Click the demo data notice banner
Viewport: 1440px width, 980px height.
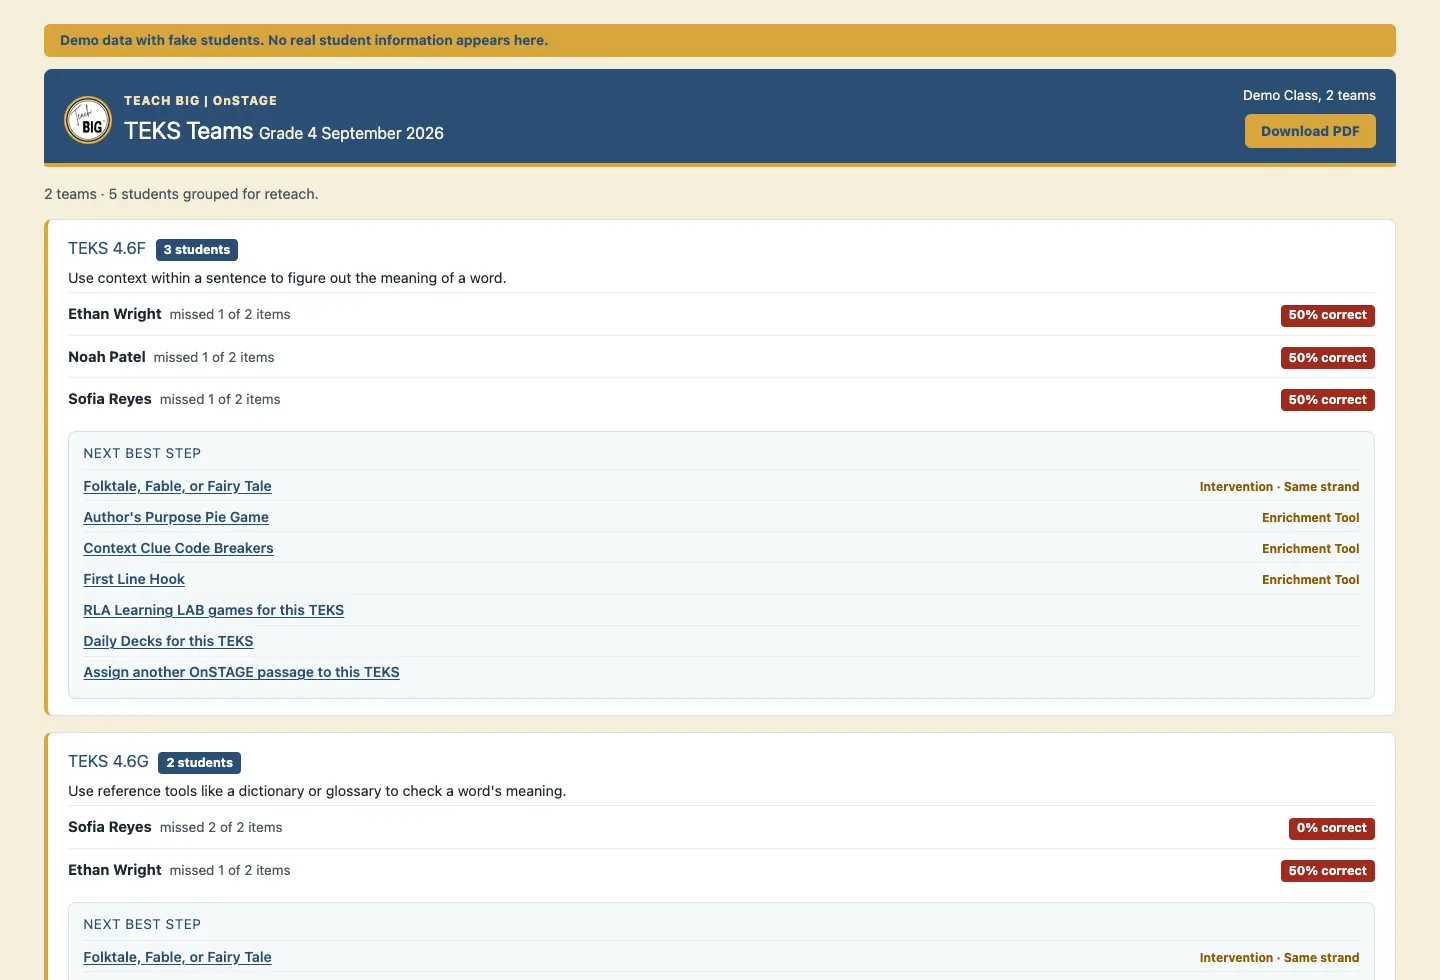pos(720,40)
